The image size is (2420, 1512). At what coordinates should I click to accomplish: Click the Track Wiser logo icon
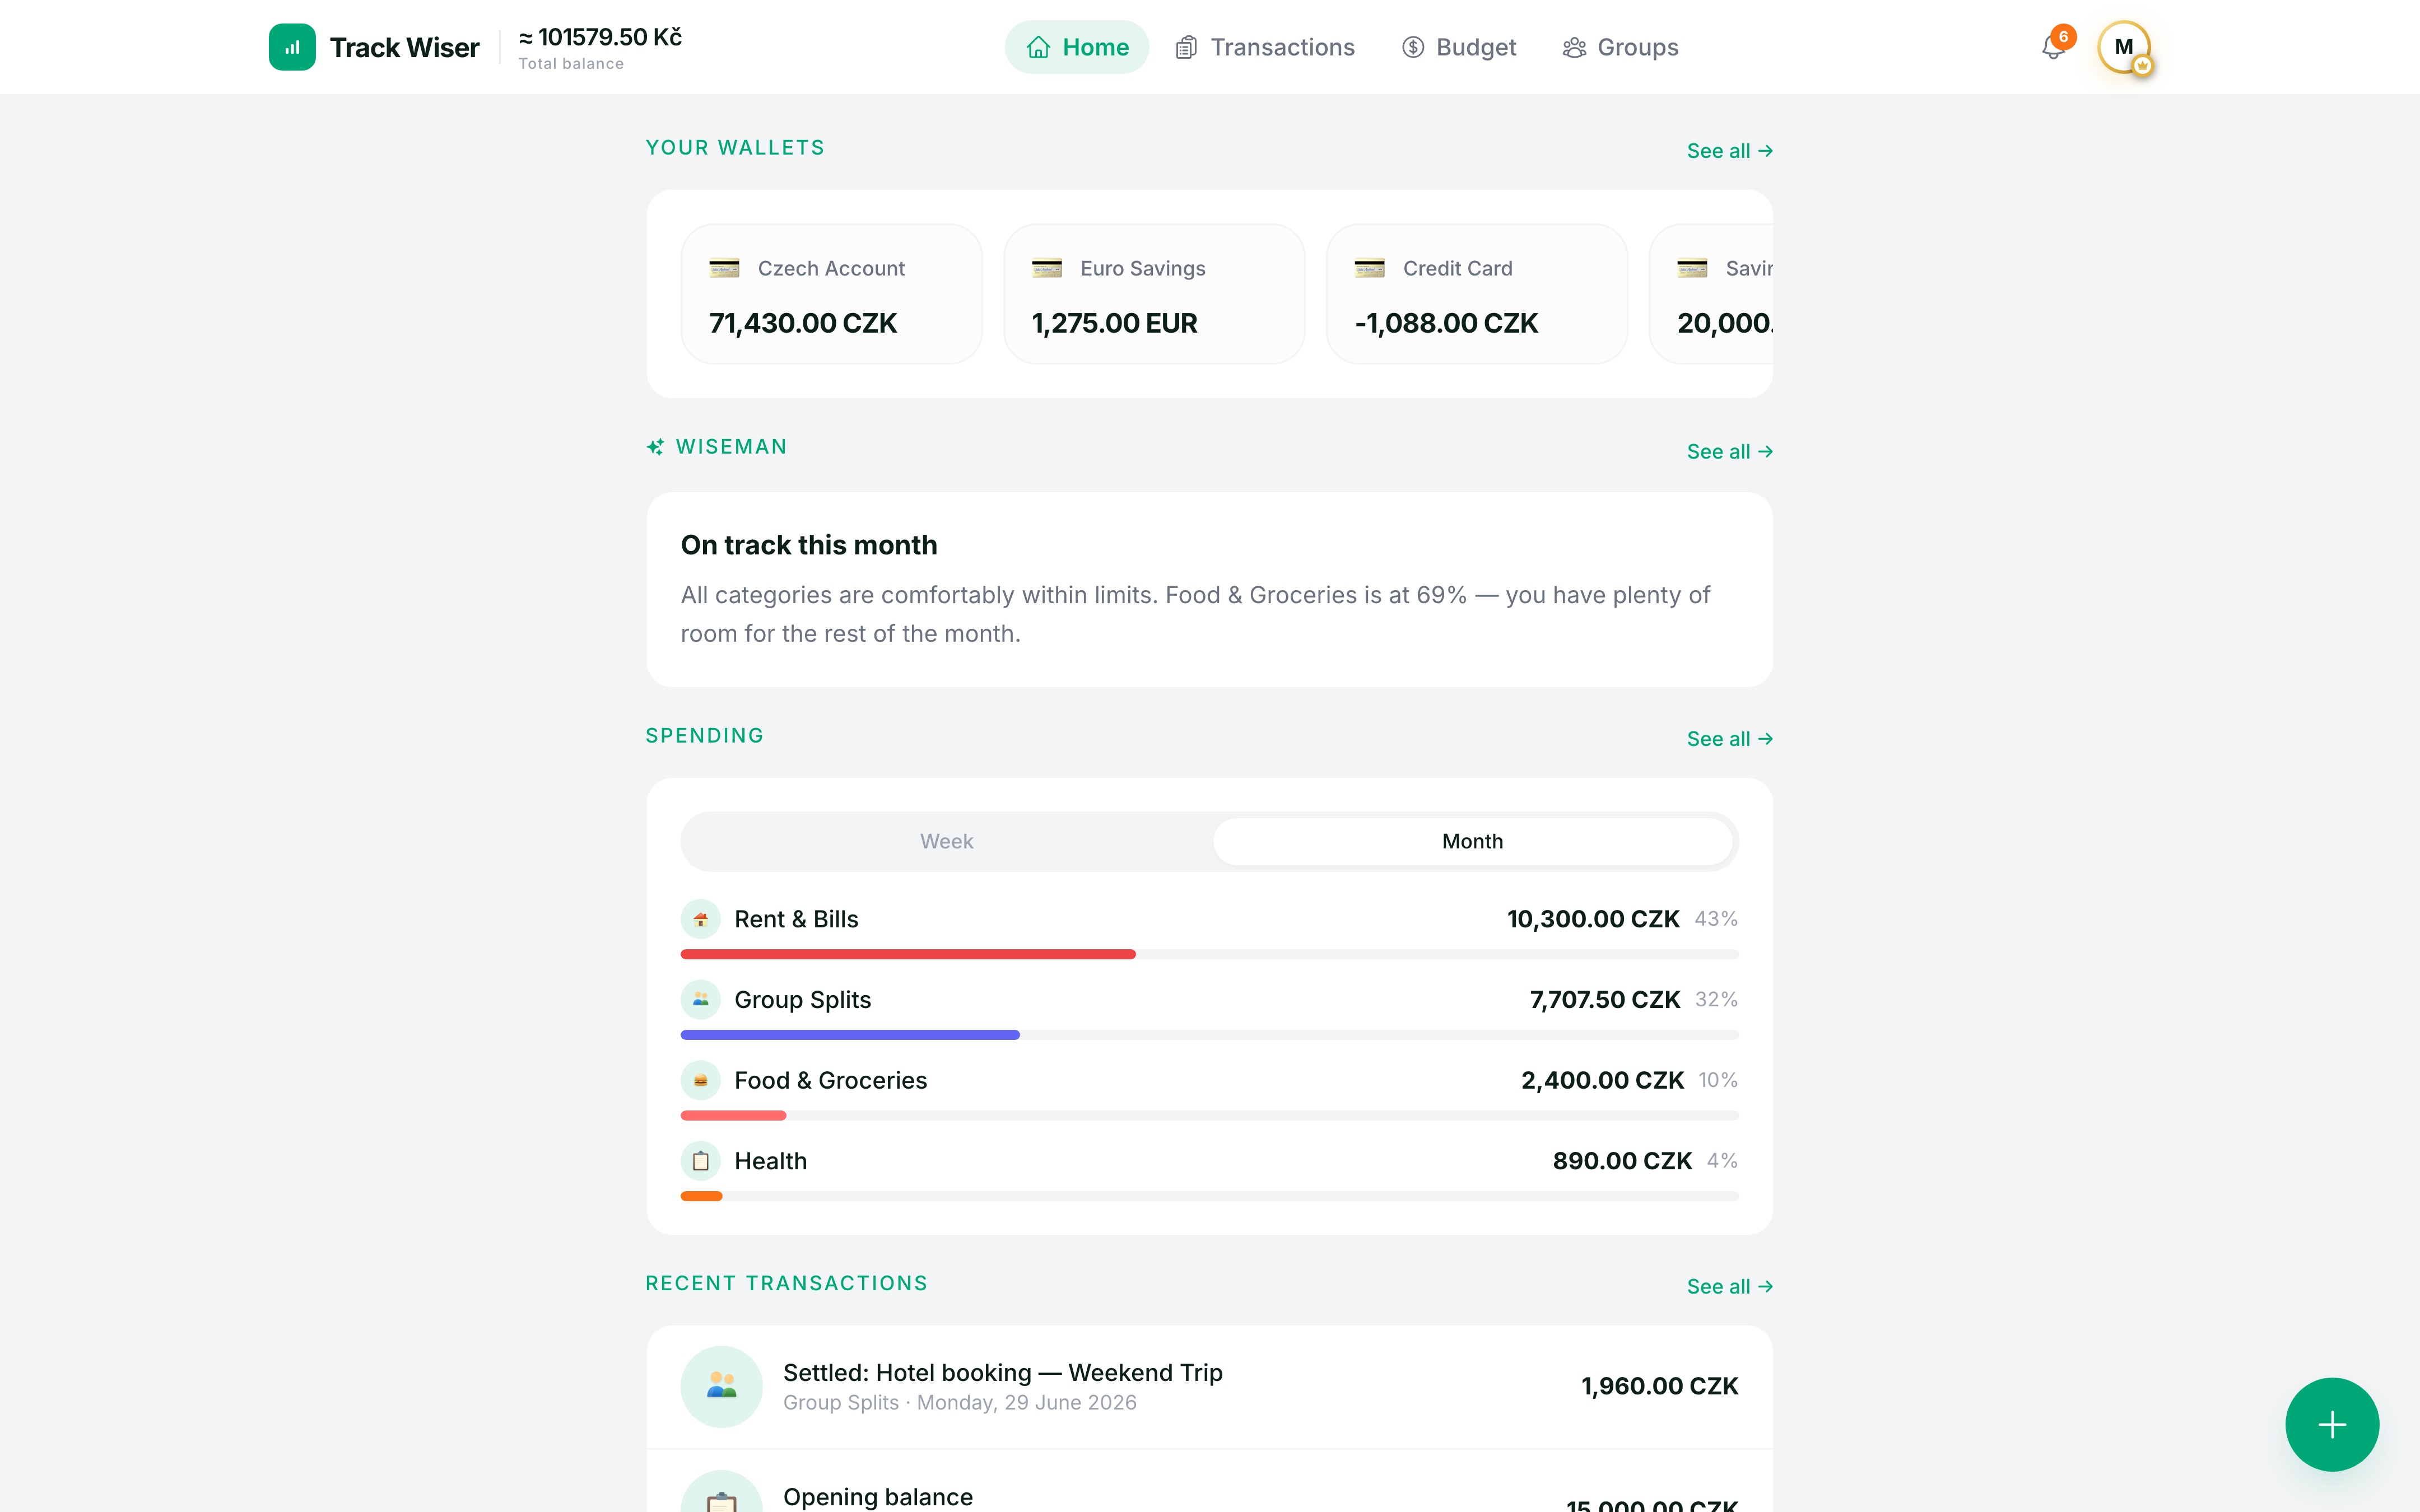click(292, 47)
